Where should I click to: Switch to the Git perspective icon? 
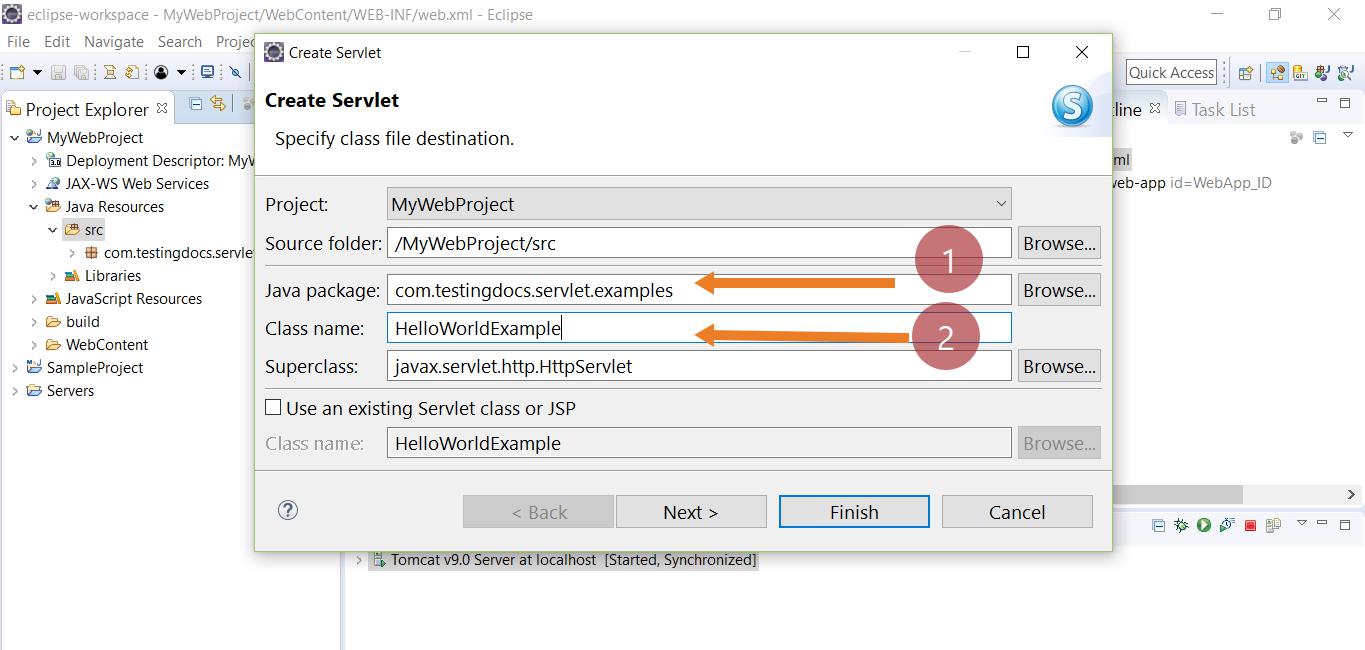1300,74
